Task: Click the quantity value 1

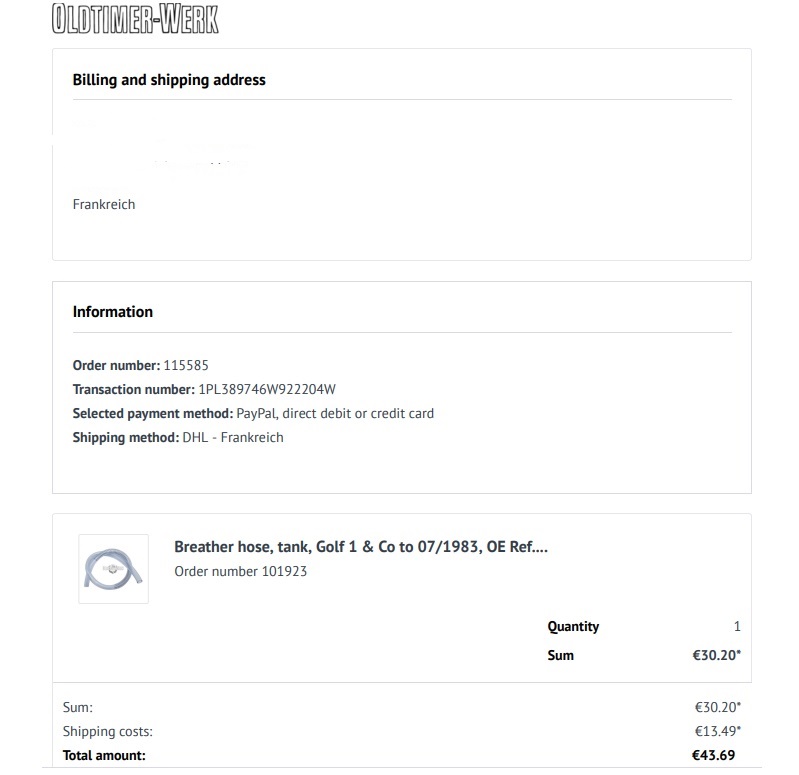Action: click(737, 627)
